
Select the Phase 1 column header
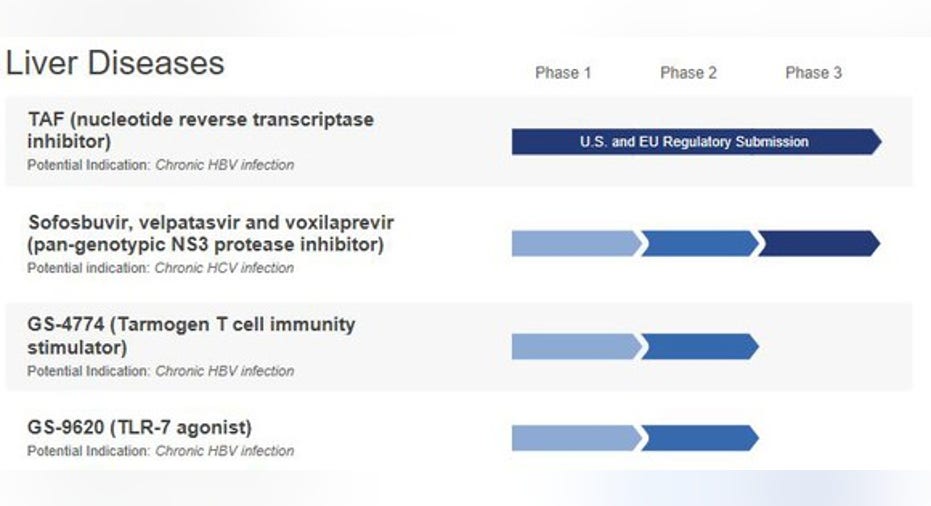[x=563, y=73]
